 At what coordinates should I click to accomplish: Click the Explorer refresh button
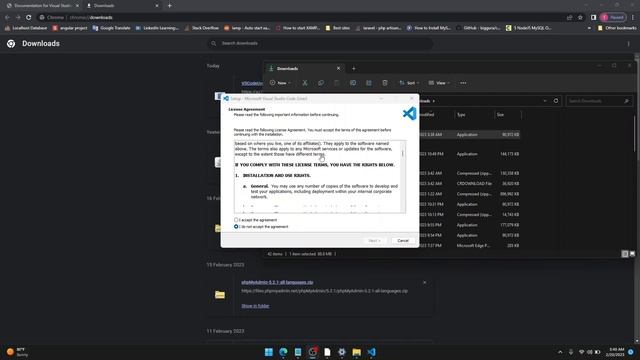coord(556,101)
